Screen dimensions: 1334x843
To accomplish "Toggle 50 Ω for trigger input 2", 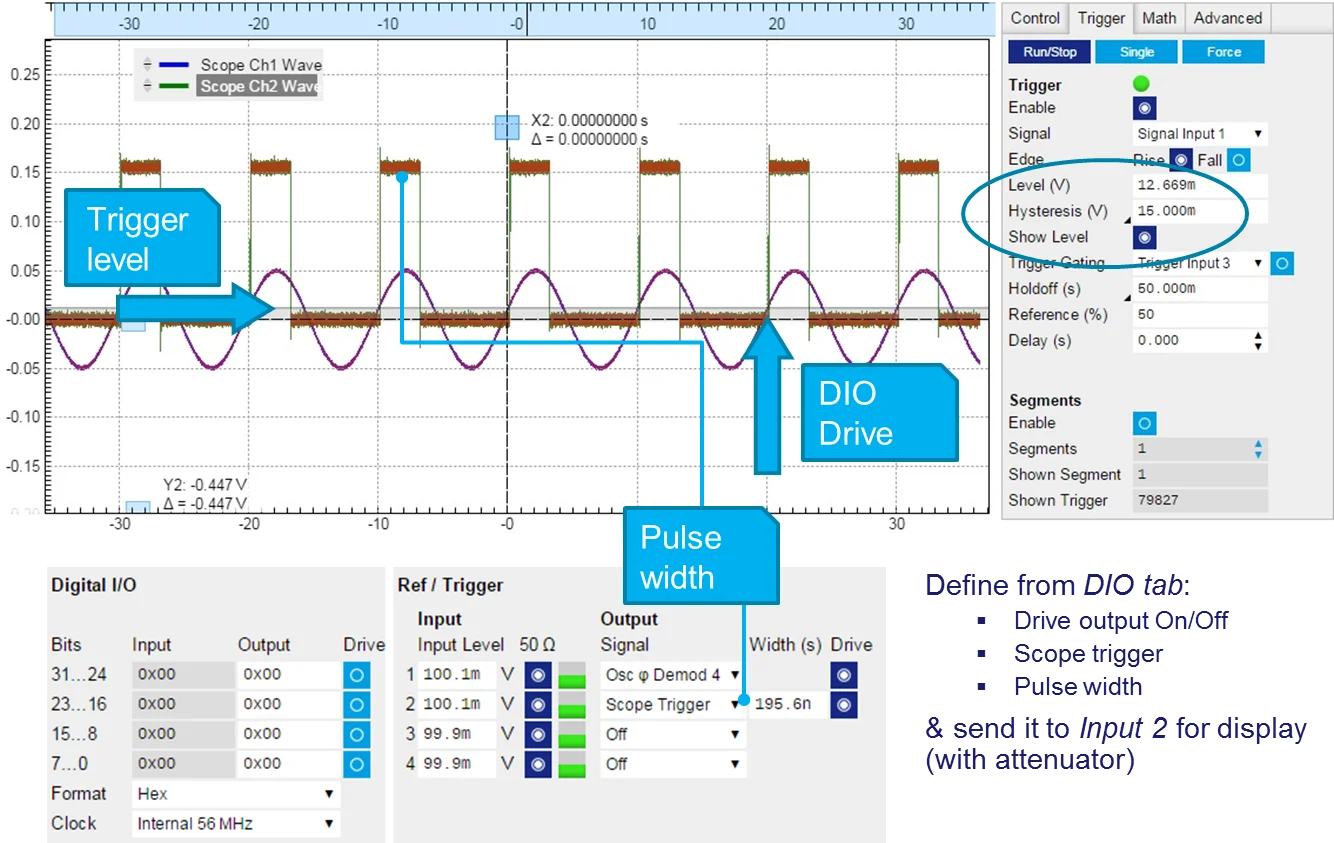I will [538, 705].
